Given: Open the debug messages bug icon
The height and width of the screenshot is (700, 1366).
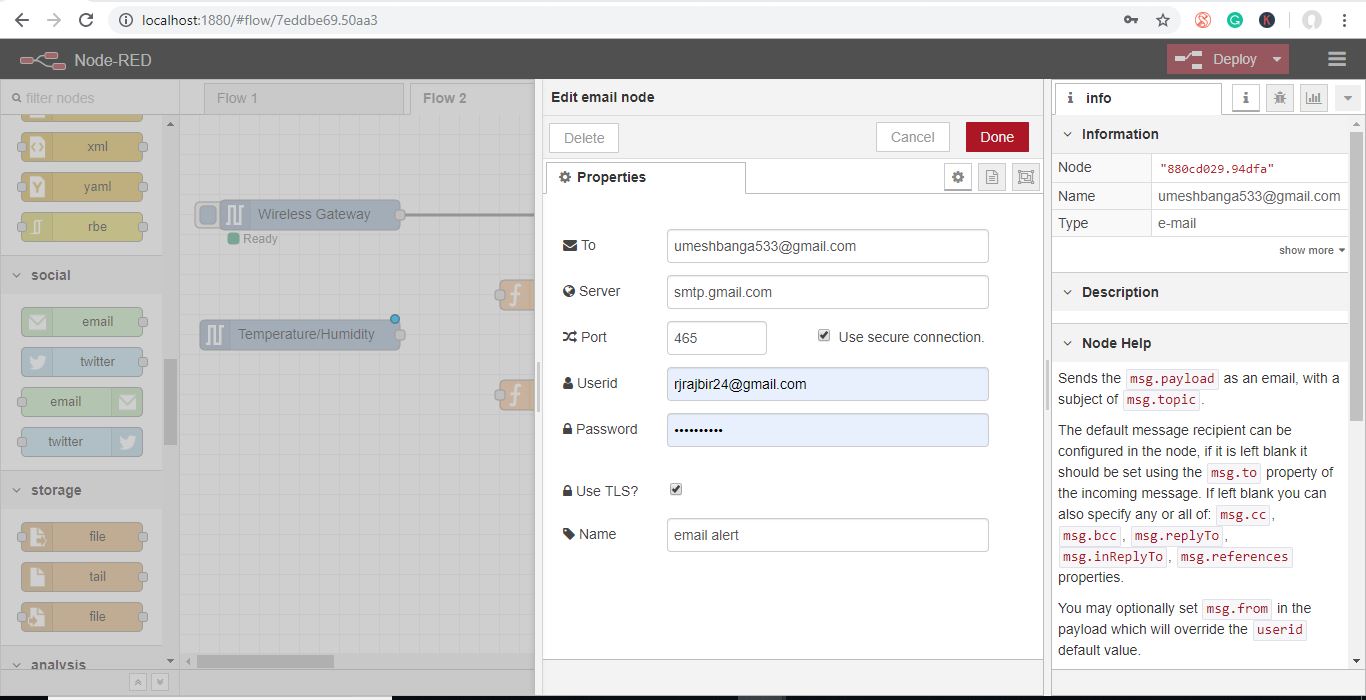Looking at the screenshot, I should point(1279,98).
